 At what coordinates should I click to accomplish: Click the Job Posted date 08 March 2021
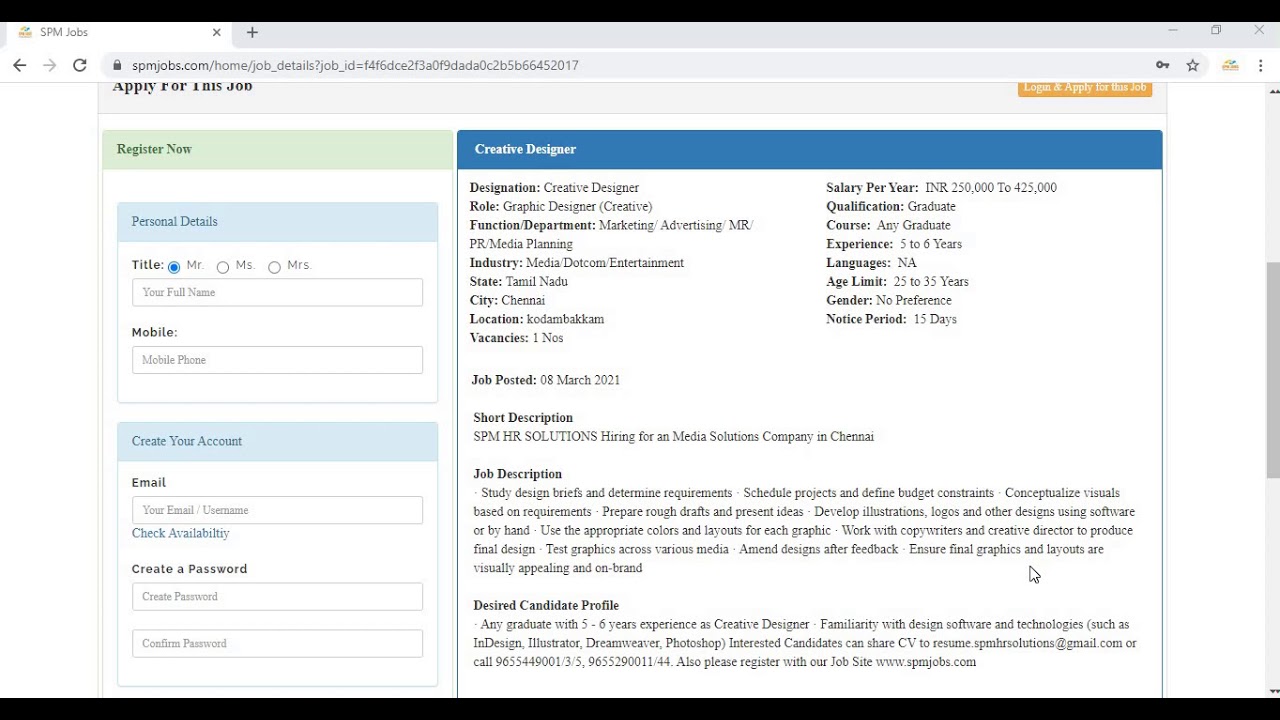[x=580, y=380]
